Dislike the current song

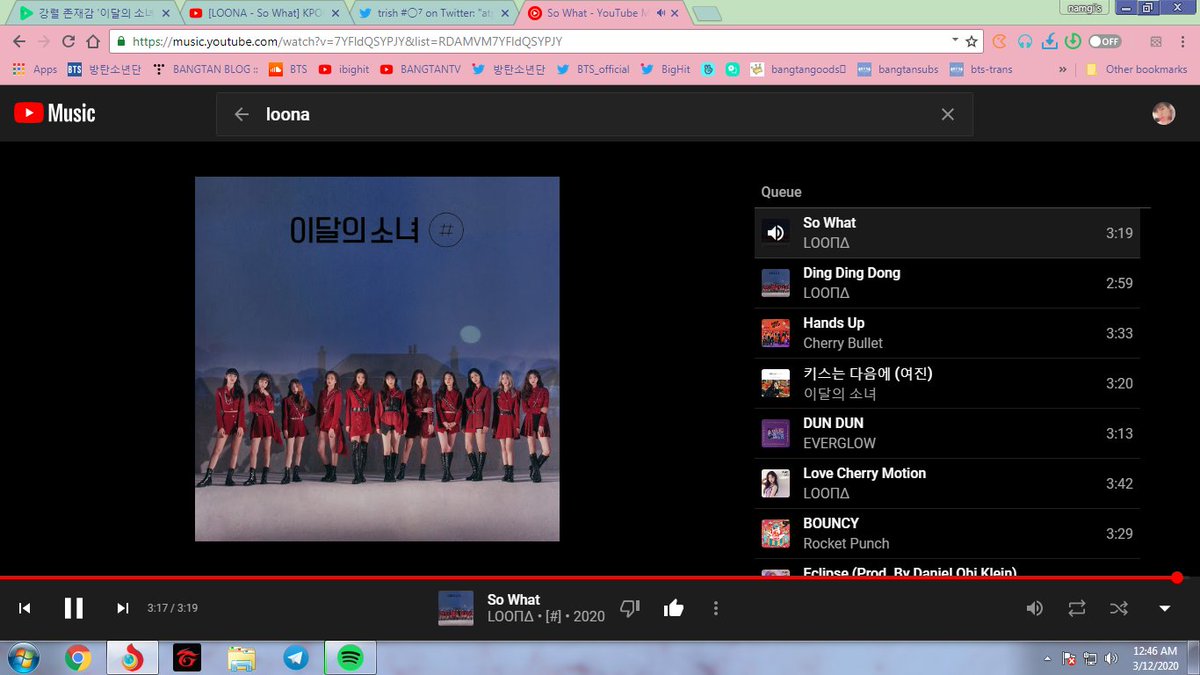(630, 608)
